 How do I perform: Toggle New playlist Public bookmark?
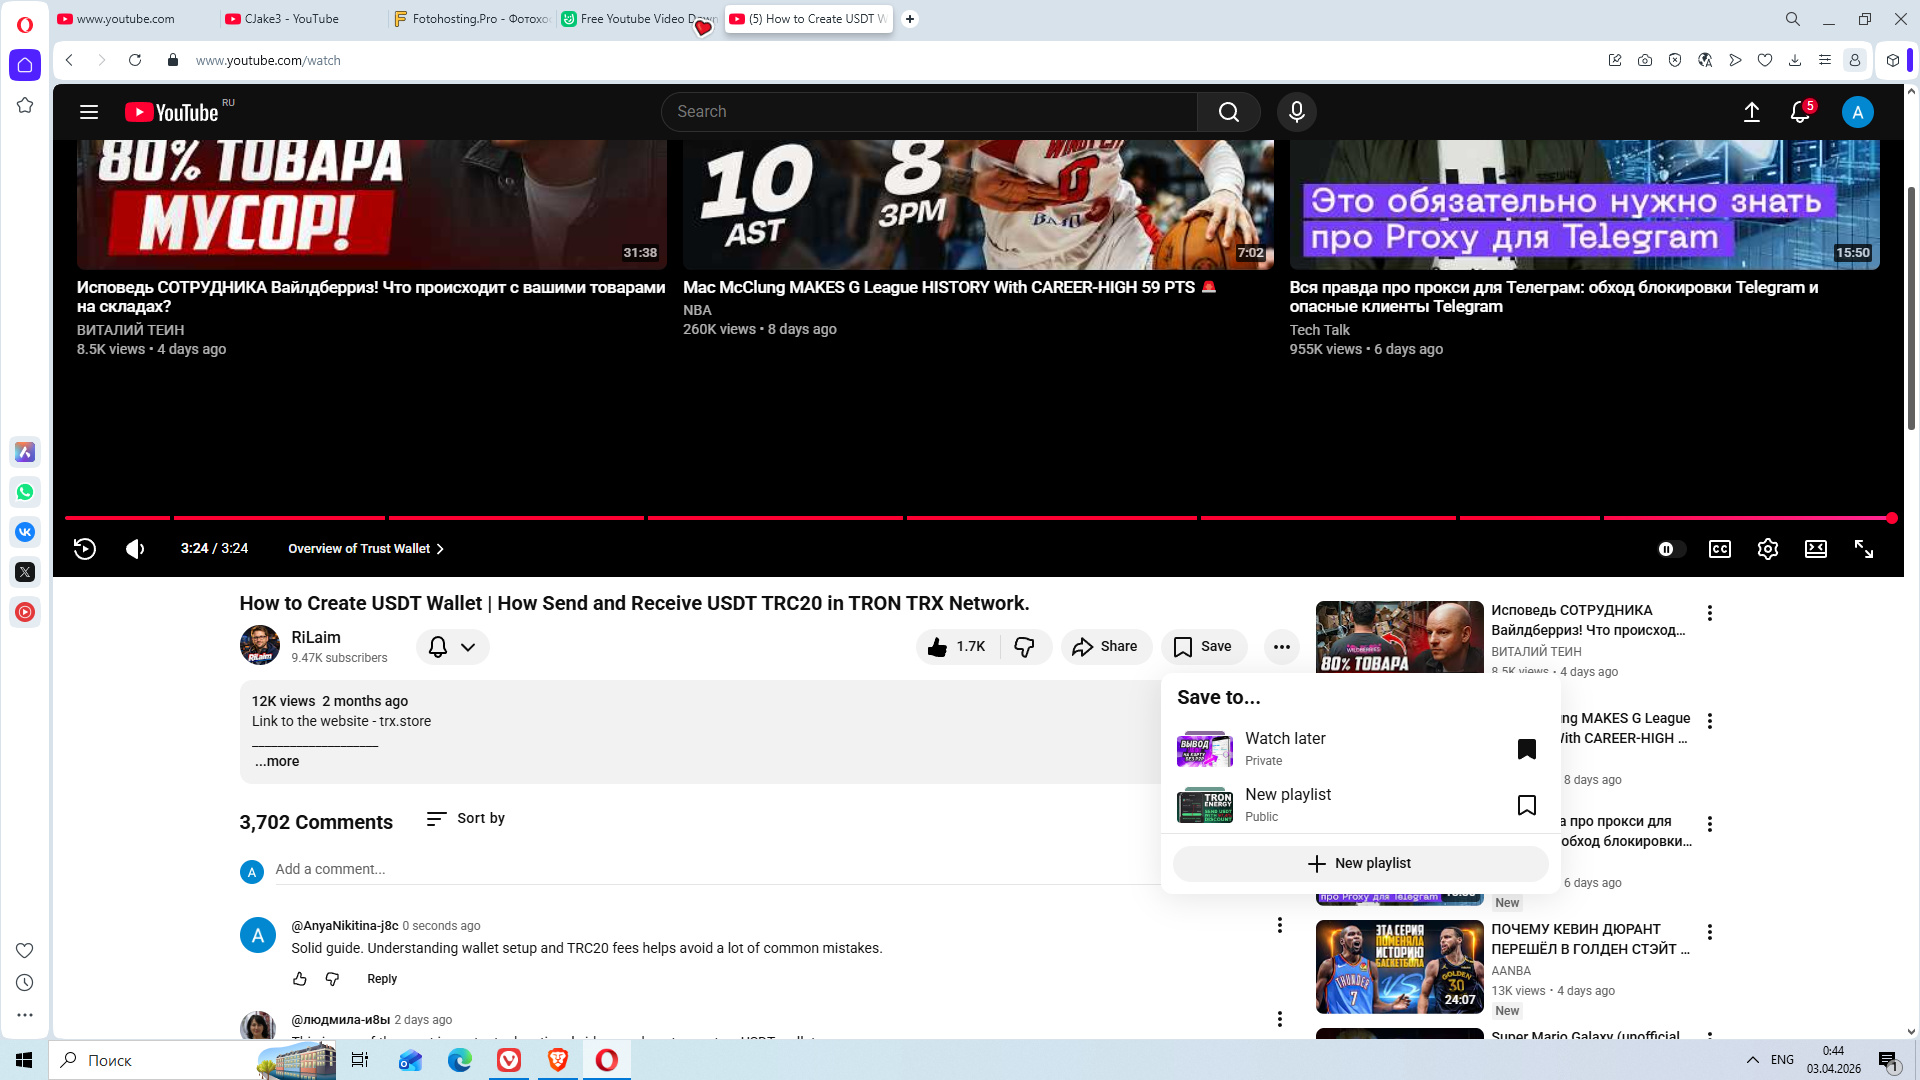tap(1526, 805)
